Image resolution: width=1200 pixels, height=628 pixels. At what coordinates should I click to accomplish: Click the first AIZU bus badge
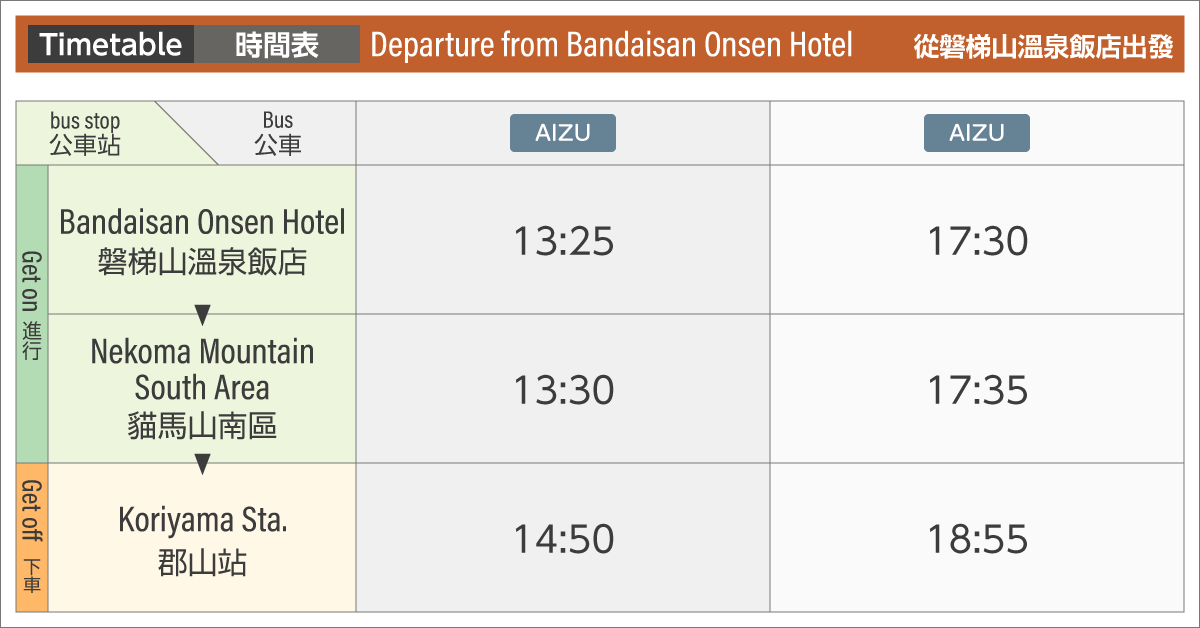[563, 133]
